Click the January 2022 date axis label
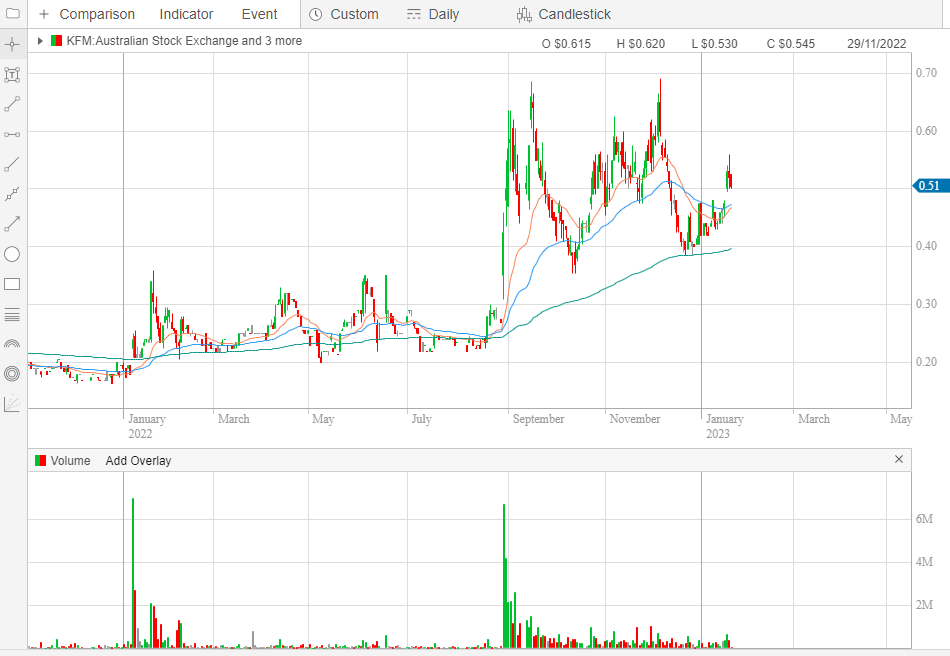This screenshot has height=656, width=950. click(x=147, y=426)
